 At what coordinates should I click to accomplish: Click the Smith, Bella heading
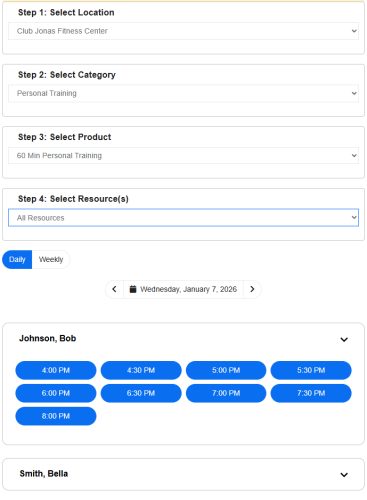(44, 474)
